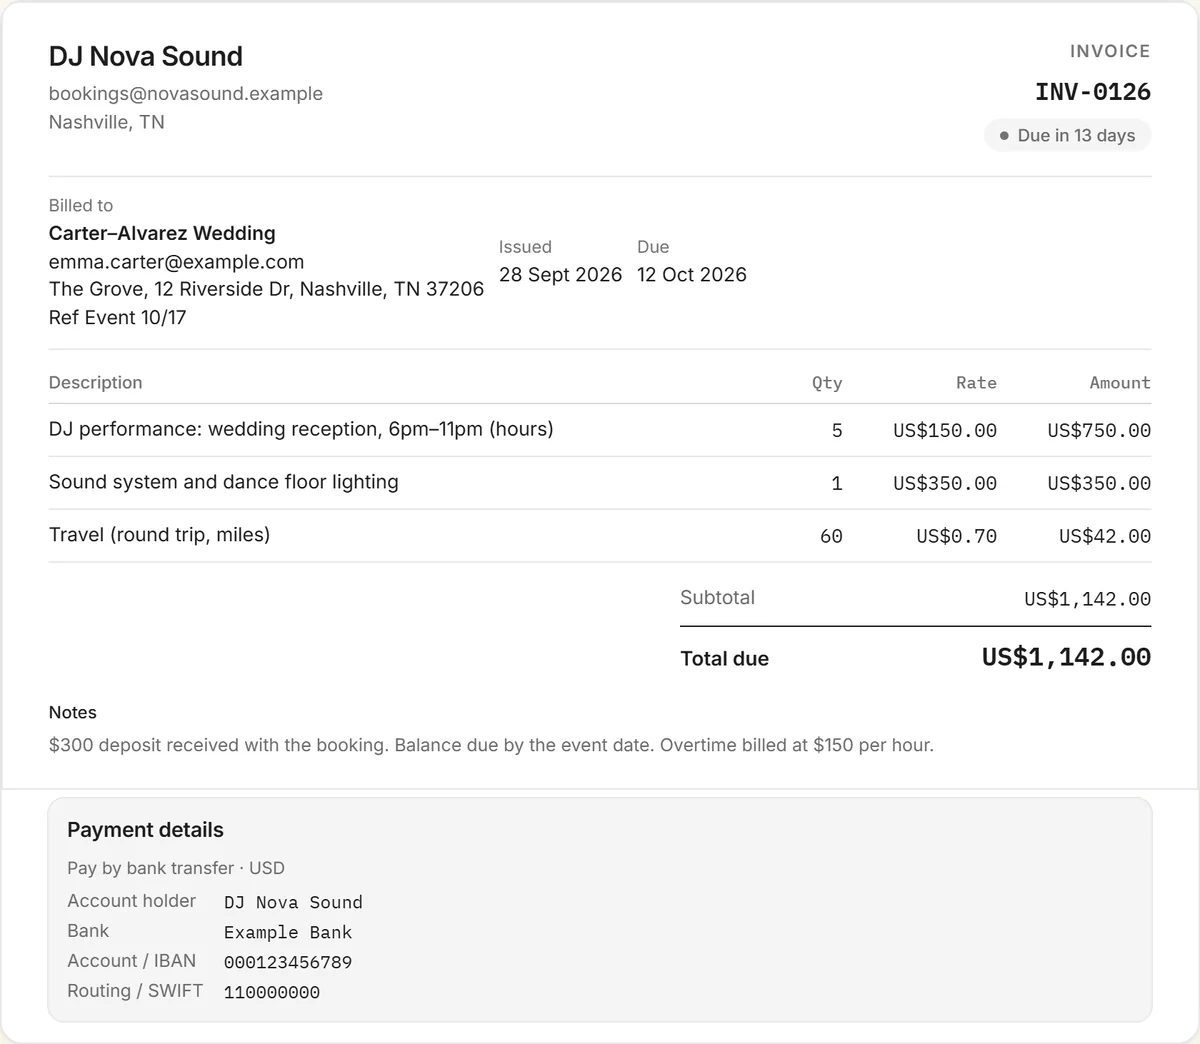This screenshot has width=1200, height=1044.
Task: Click emma.carter@example.com client email
Action: (x=176, y=262)
